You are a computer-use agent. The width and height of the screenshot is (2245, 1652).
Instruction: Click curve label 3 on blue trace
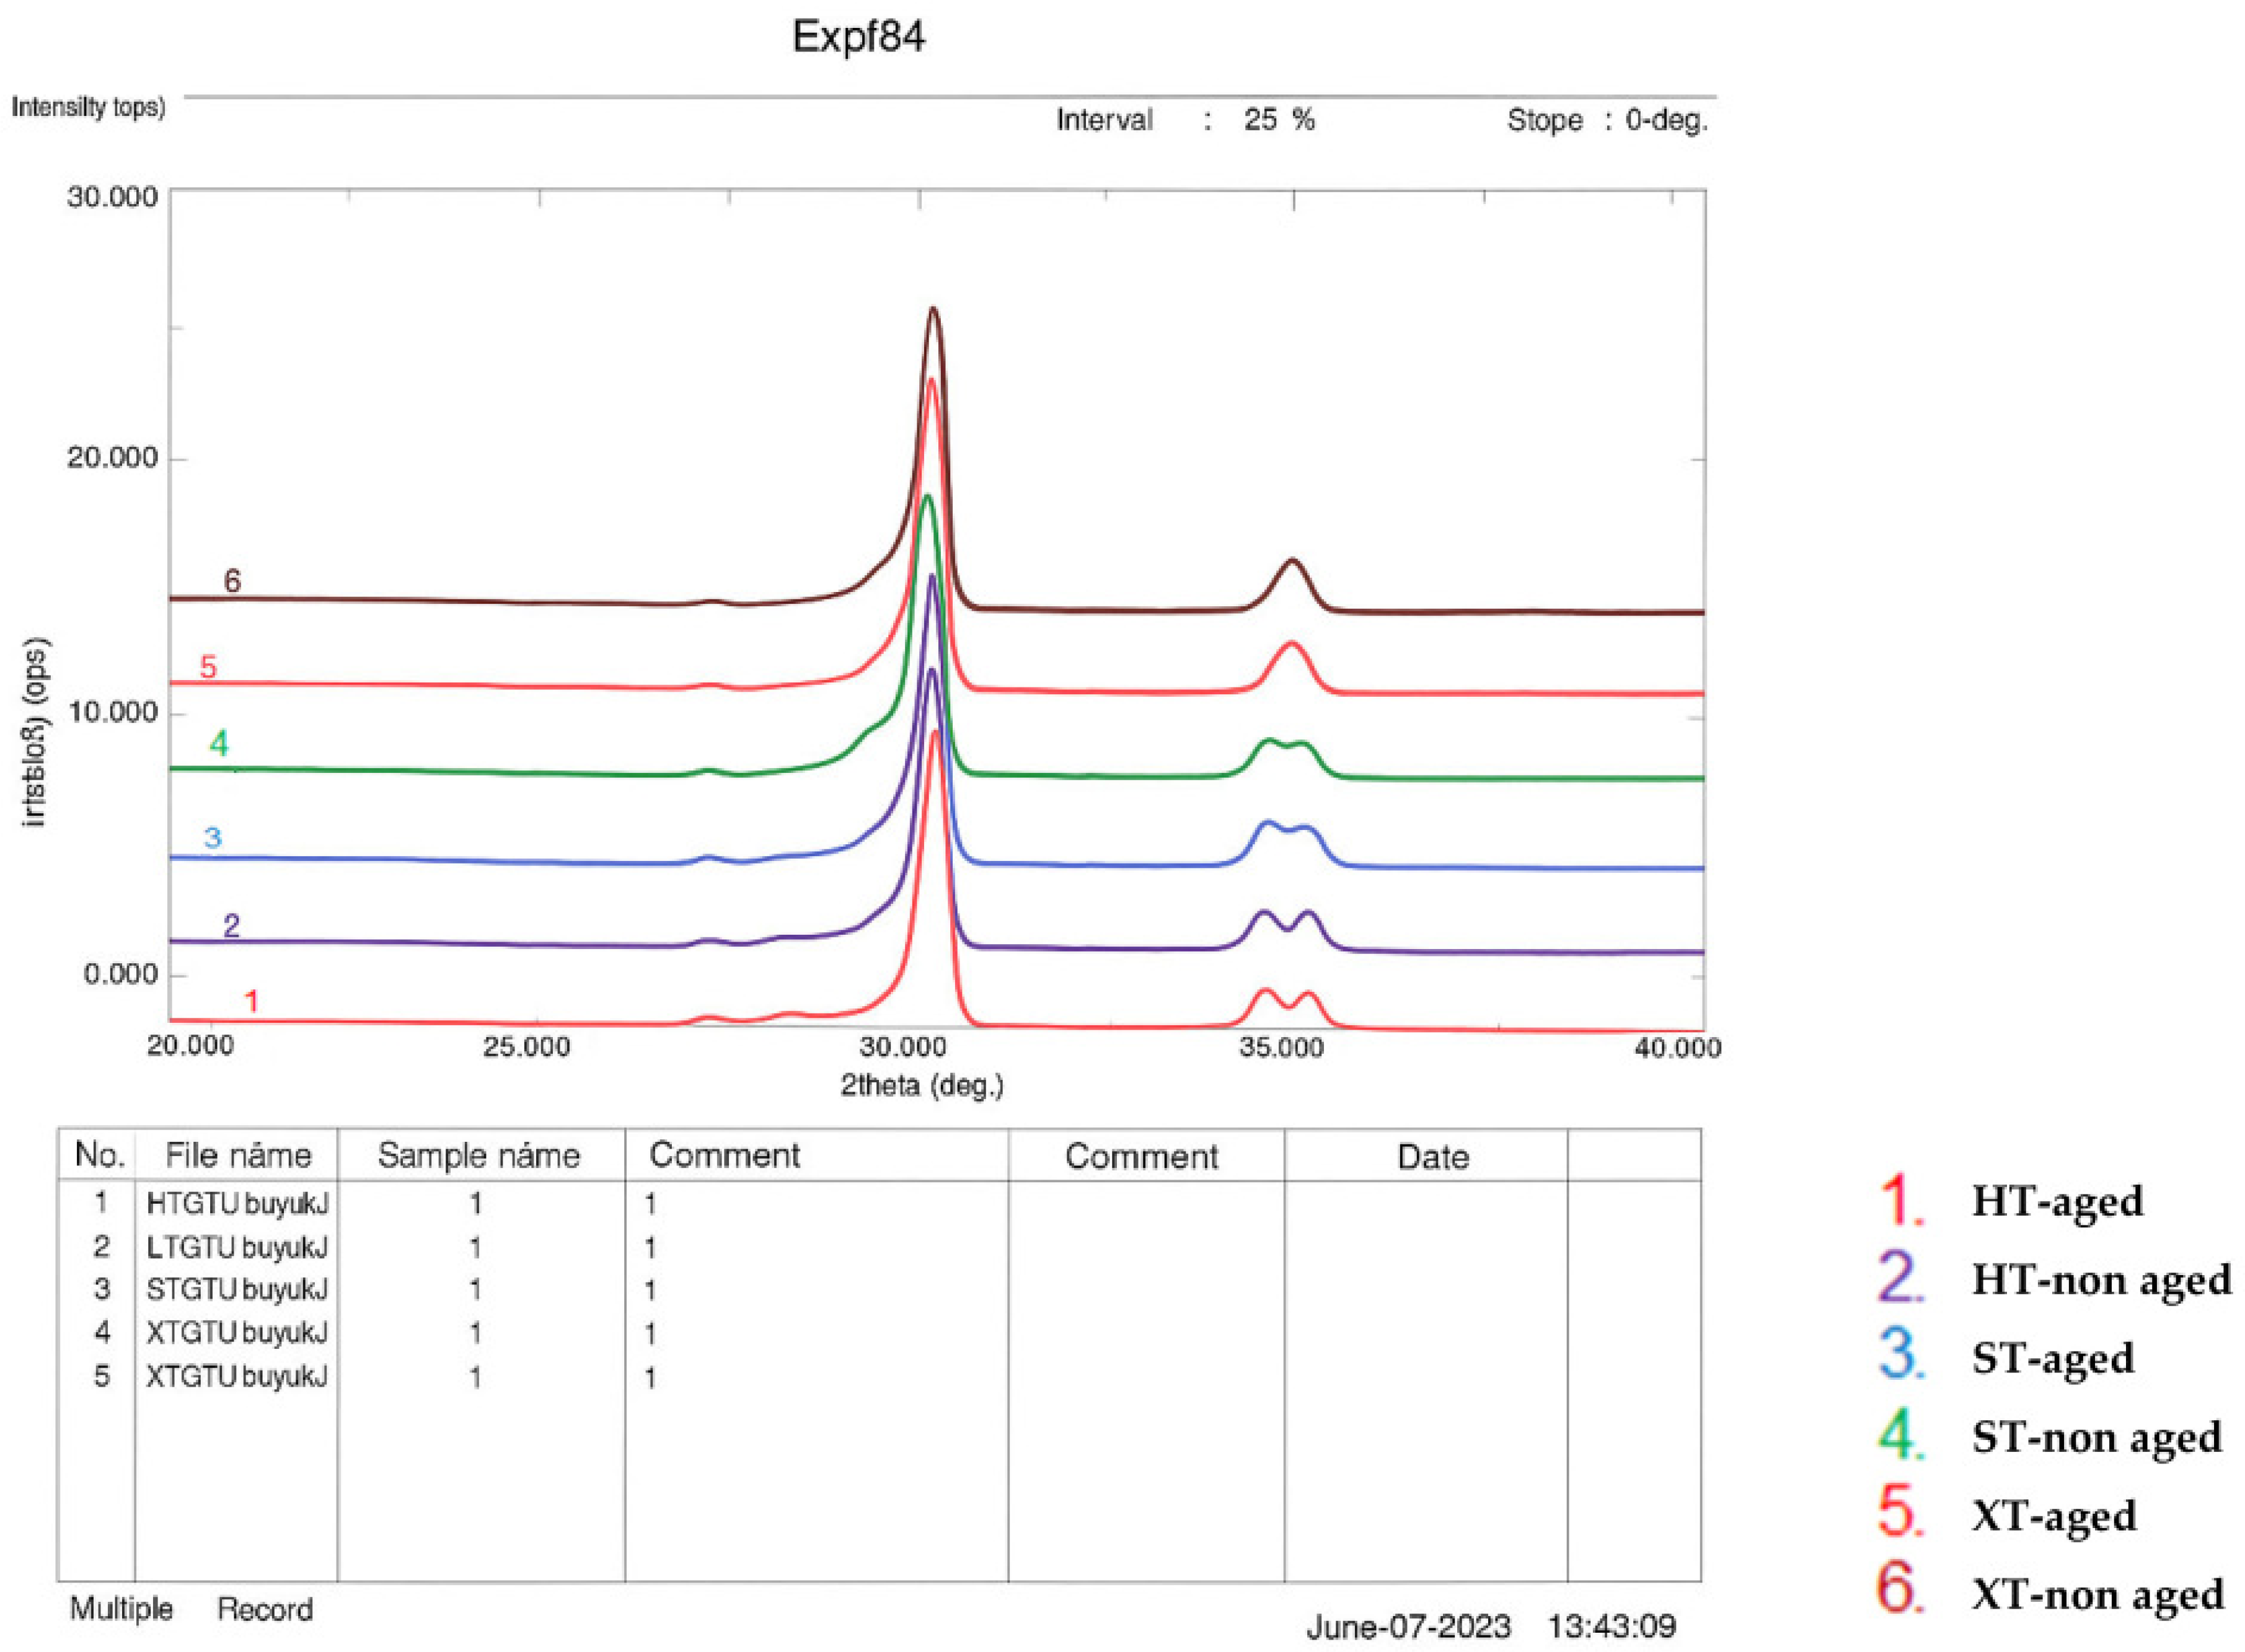tap(212, 838)
